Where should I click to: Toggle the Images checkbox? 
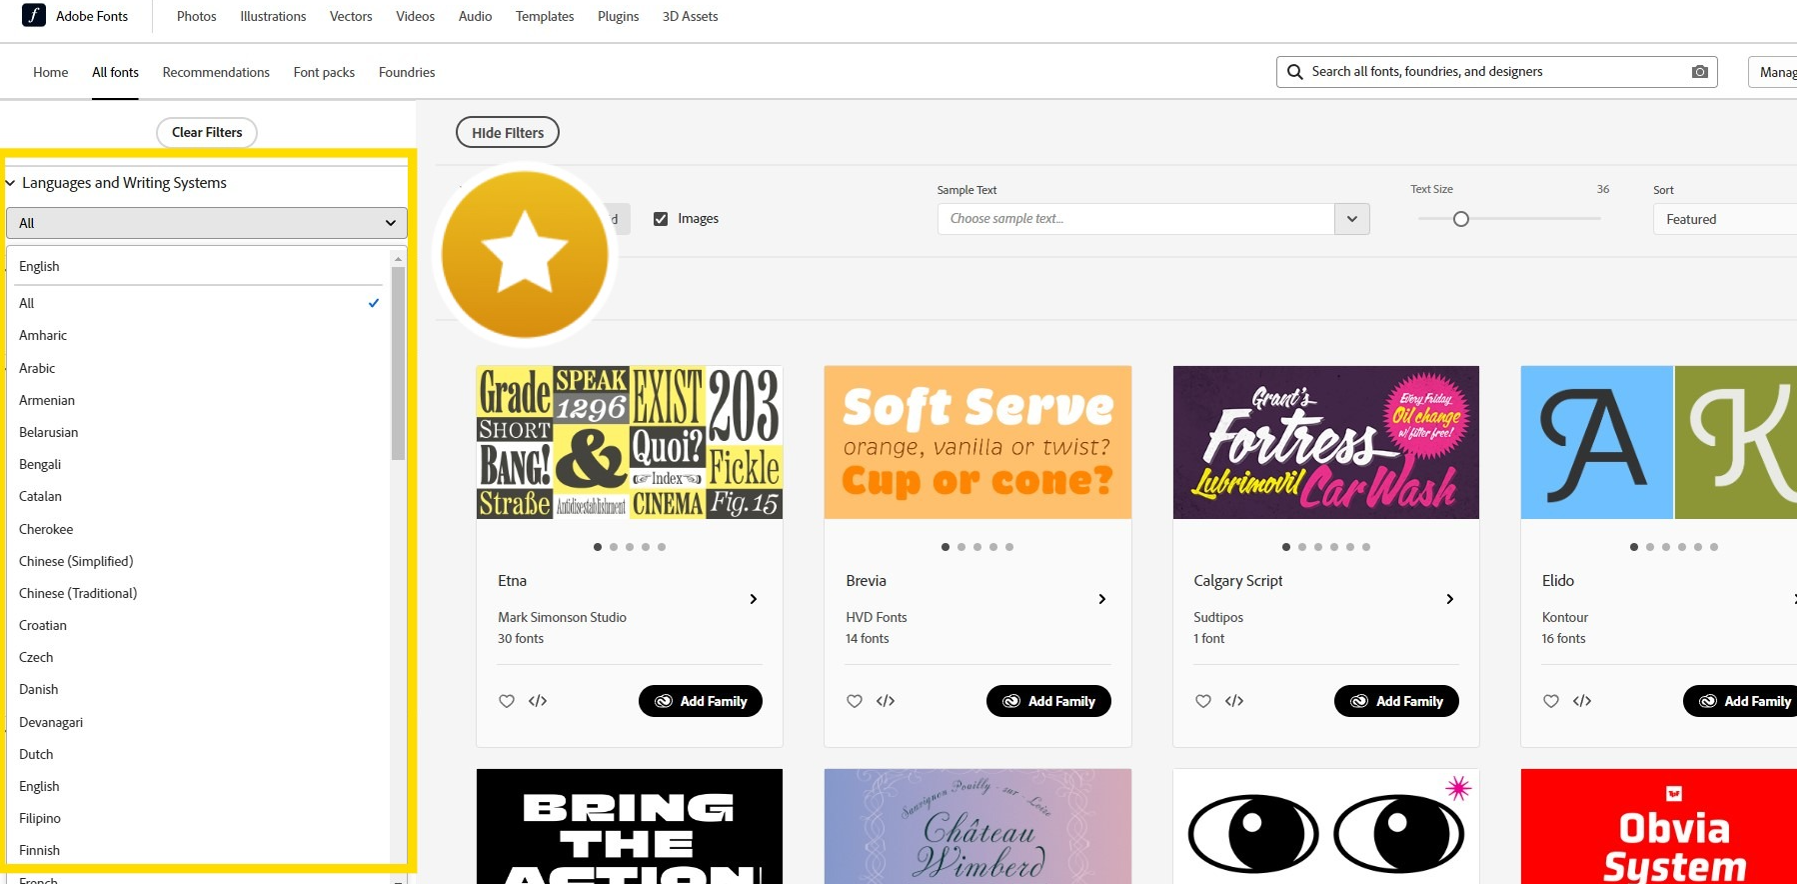pos(661,219)
